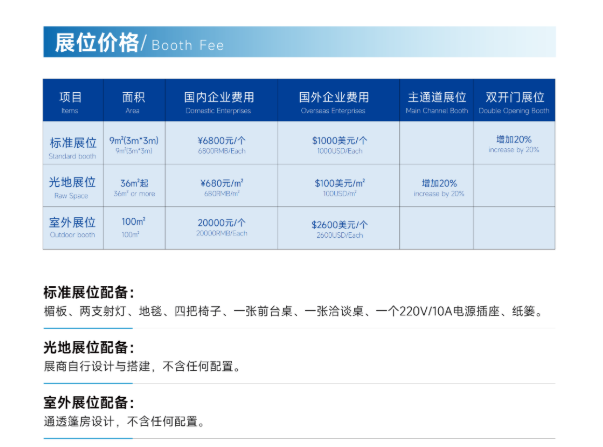Click the 光地展位 Raw Space row label

[x=71, y=187]
